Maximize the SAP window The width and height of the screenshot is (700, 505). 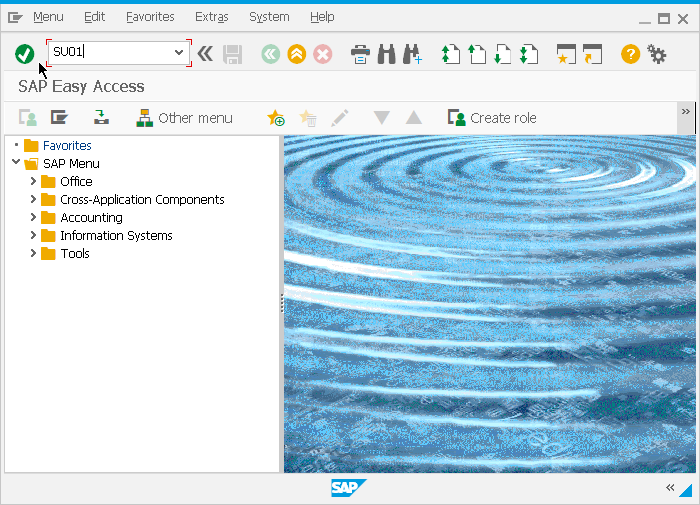664,19
